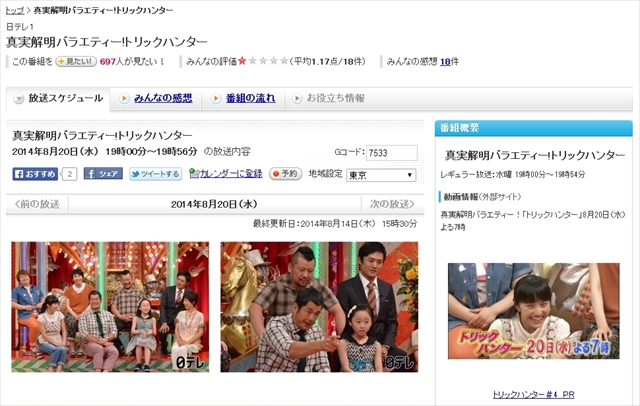Screen dimensions: 640x406
Task: Click the レギュラー放送 schedule text
Action: click(513, 175)
